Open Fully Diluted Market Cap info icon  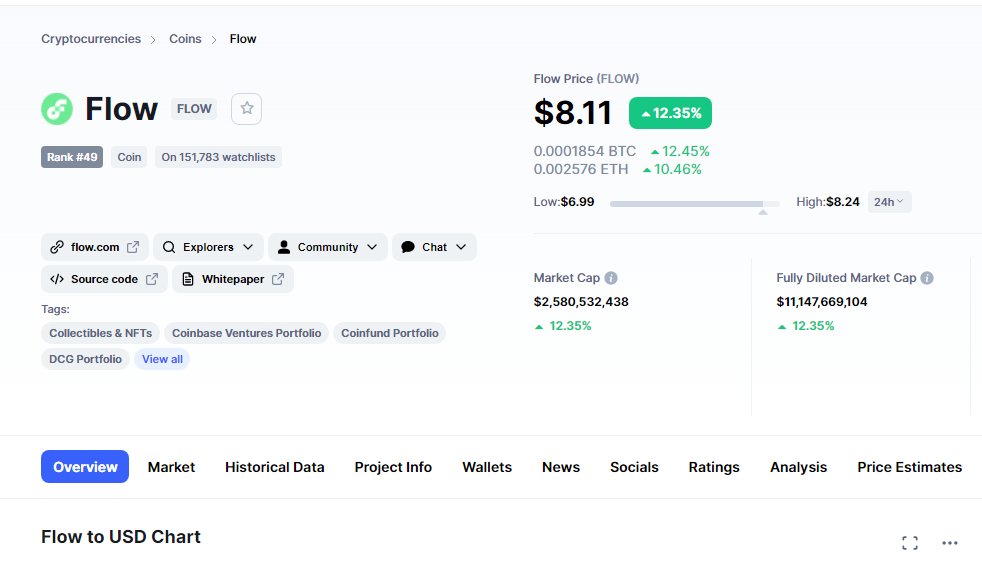(x=927, y=278)
